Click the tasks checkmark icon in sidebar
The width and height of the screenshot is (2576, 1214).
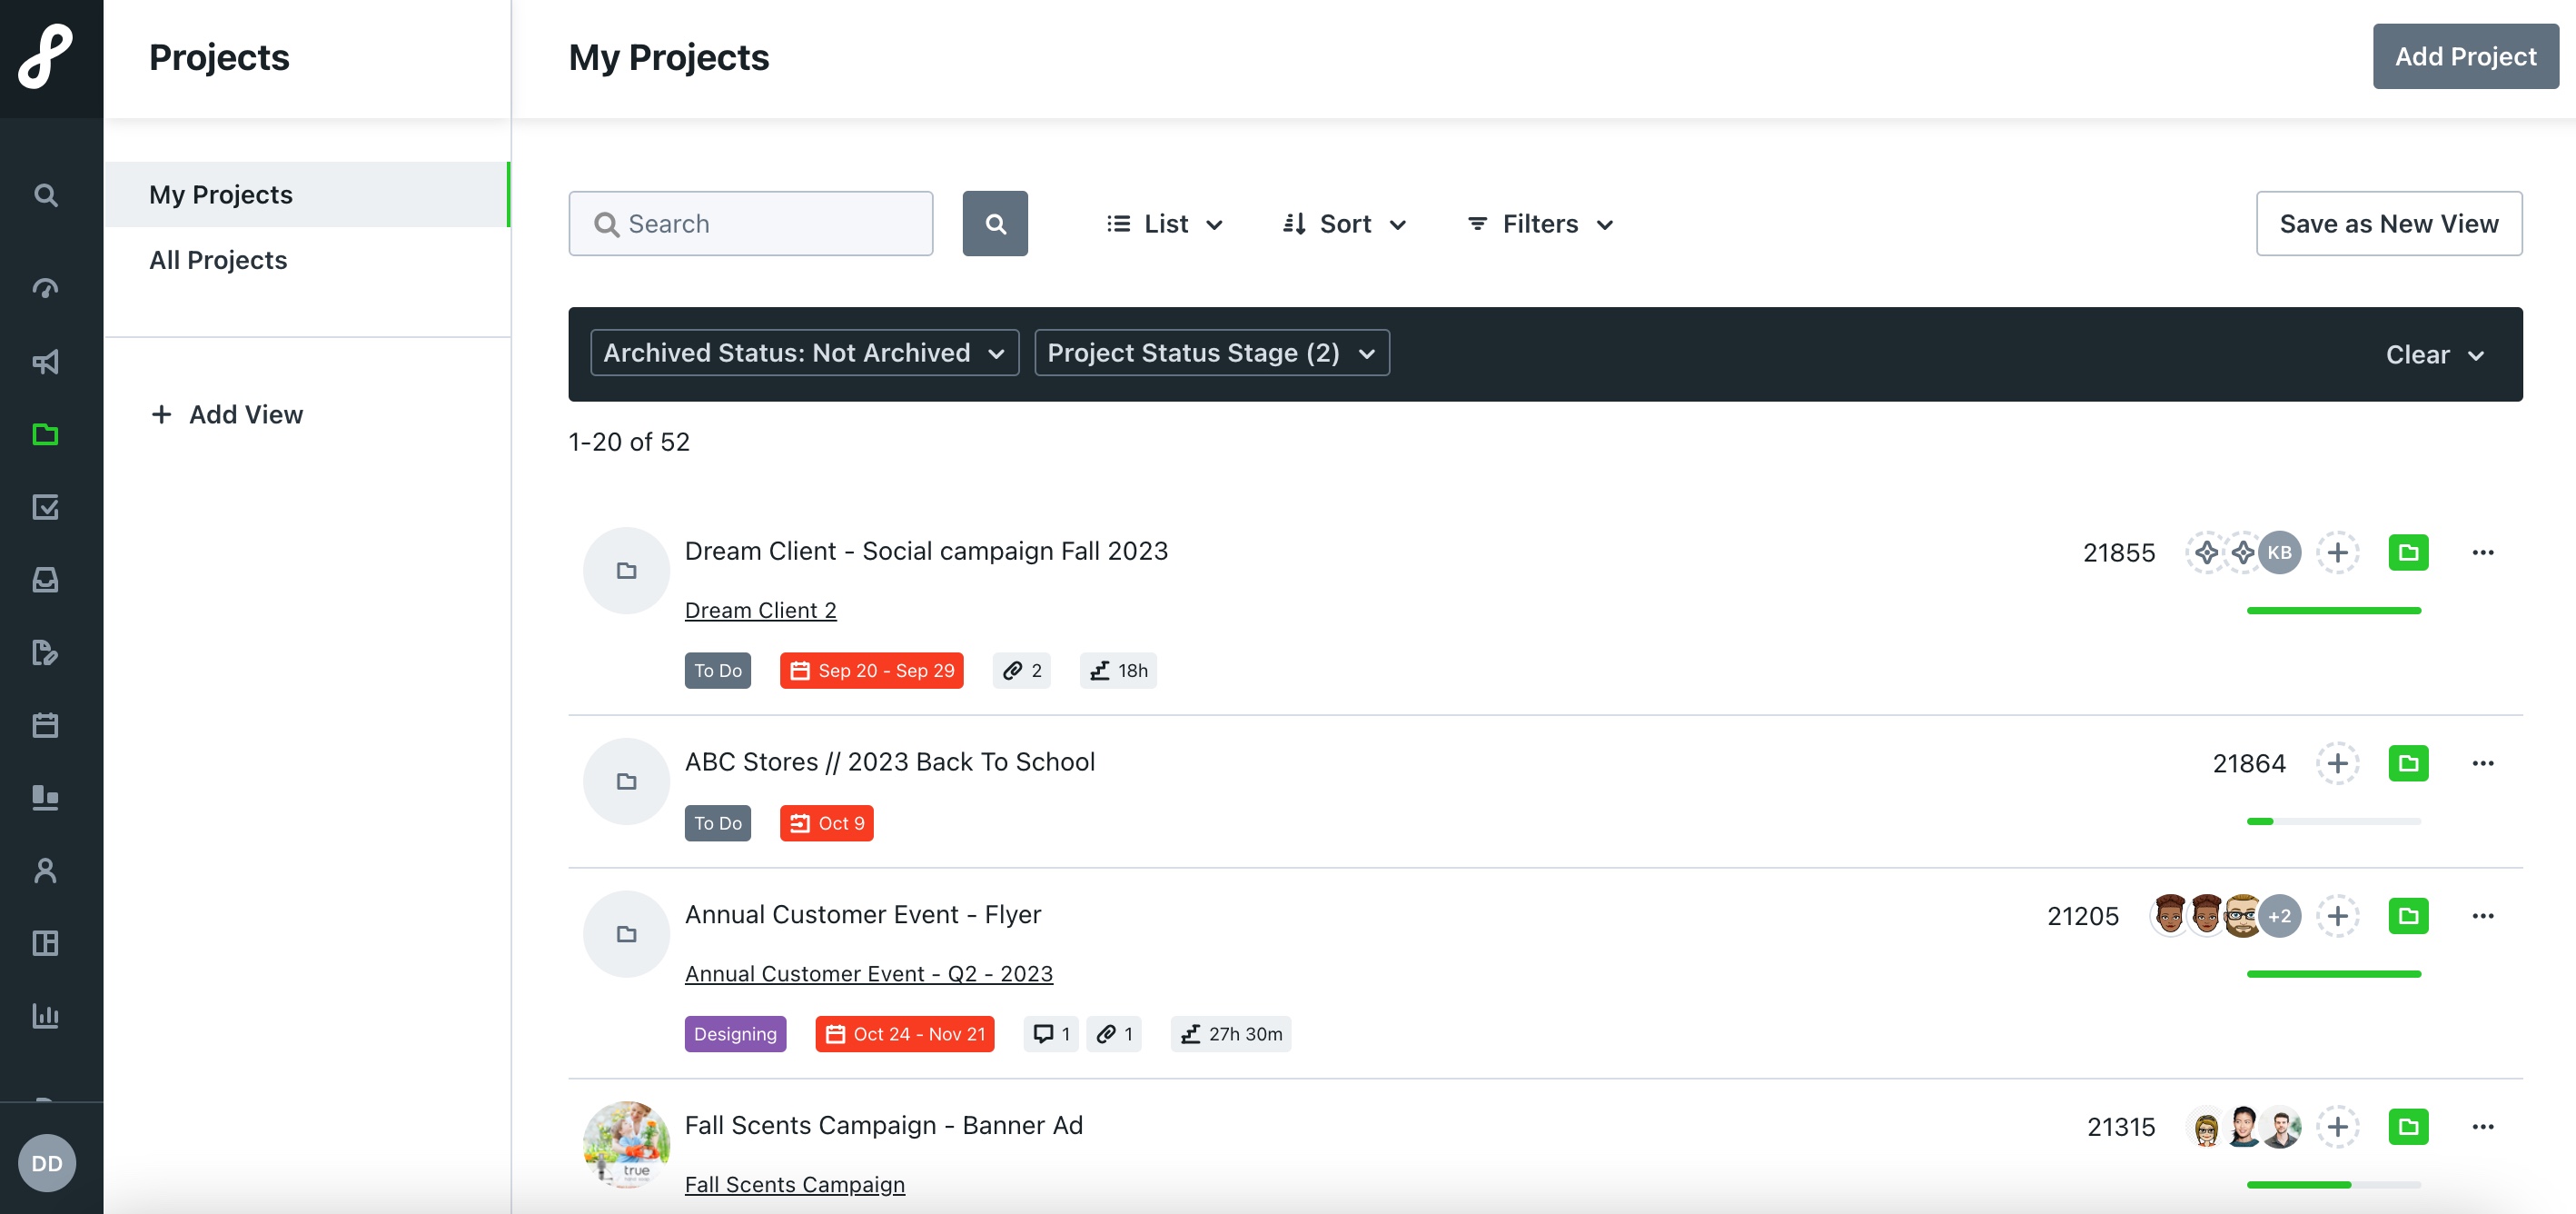pos(45,507)
